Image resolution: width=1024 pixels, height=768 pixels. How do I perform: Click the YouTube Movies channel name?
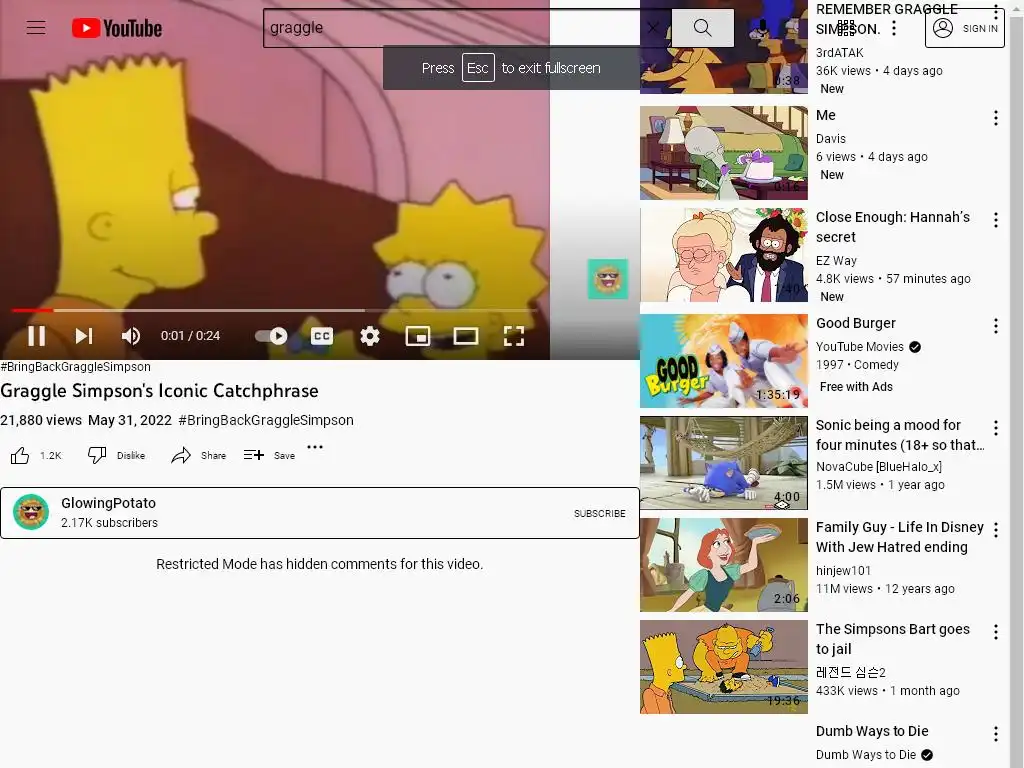tap(859, 347)
